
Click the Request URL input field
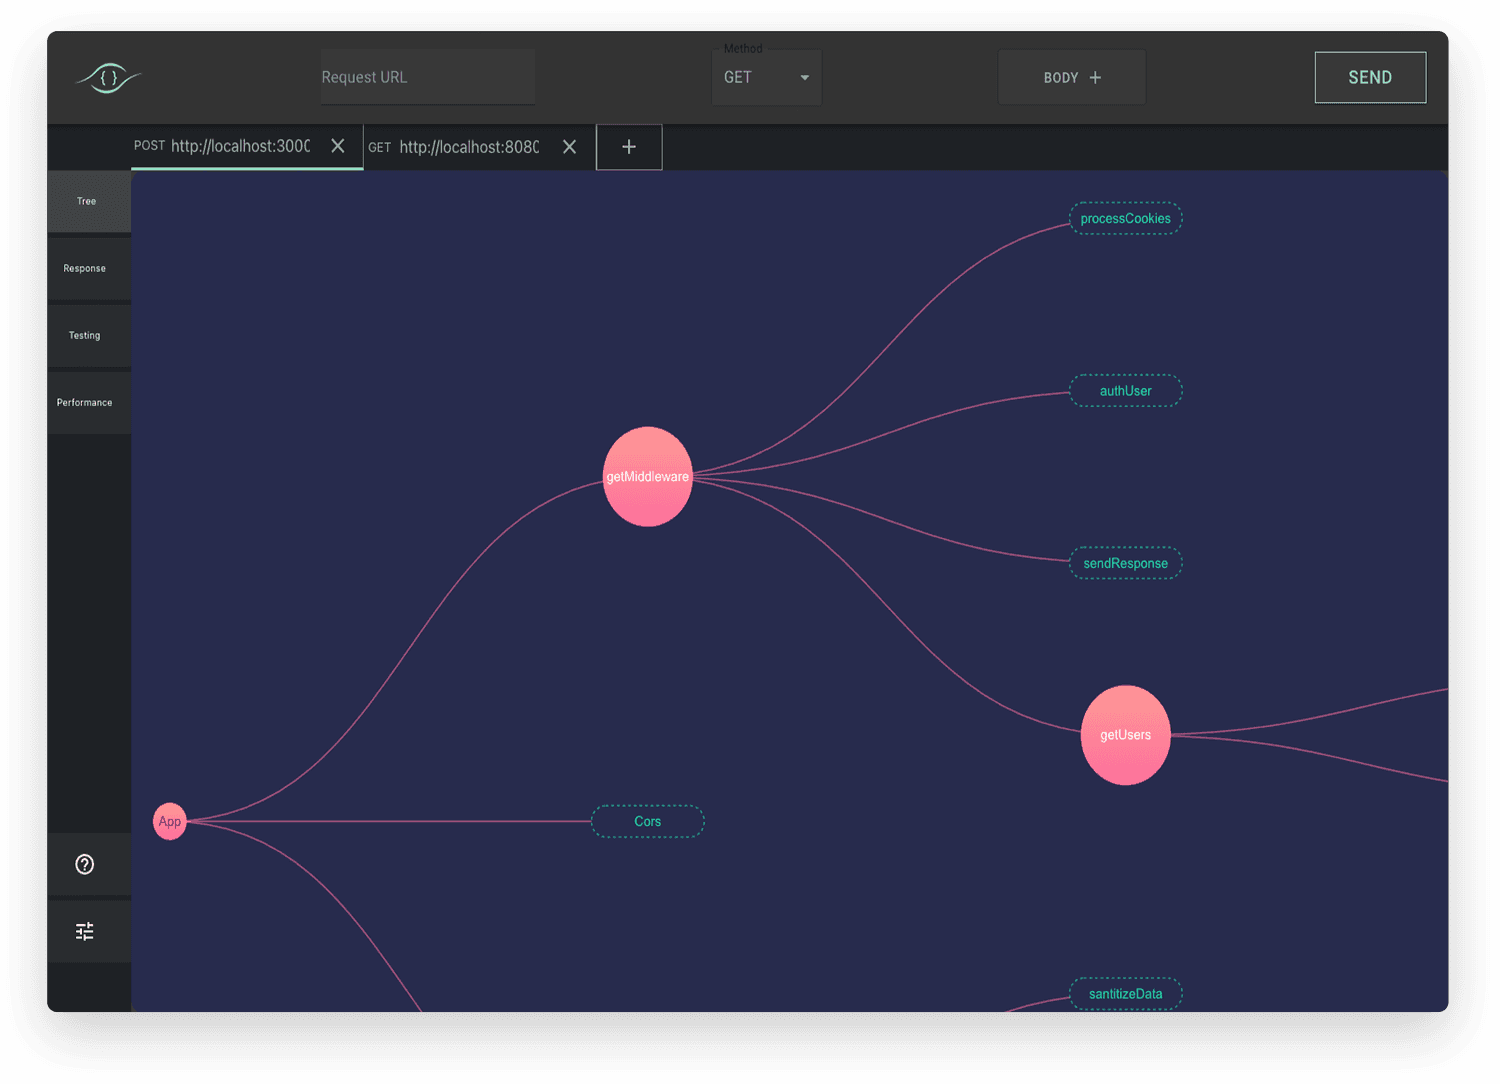point(428,77)
